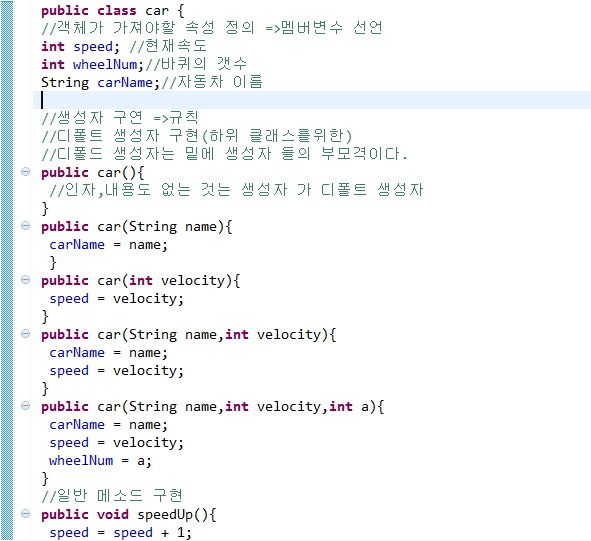
Task: Collapse the public car() default constructor
Action: pos(25,172)
